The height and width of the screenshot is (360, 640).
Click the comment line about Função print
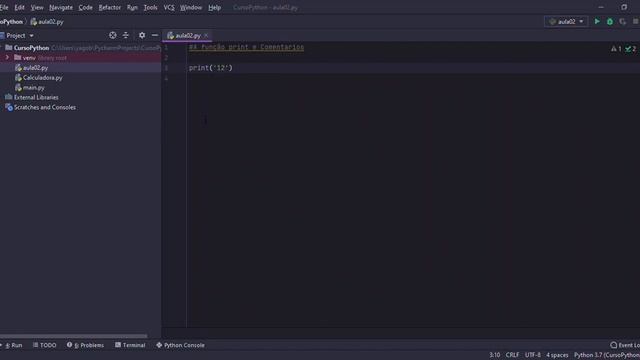coord(246,47)
